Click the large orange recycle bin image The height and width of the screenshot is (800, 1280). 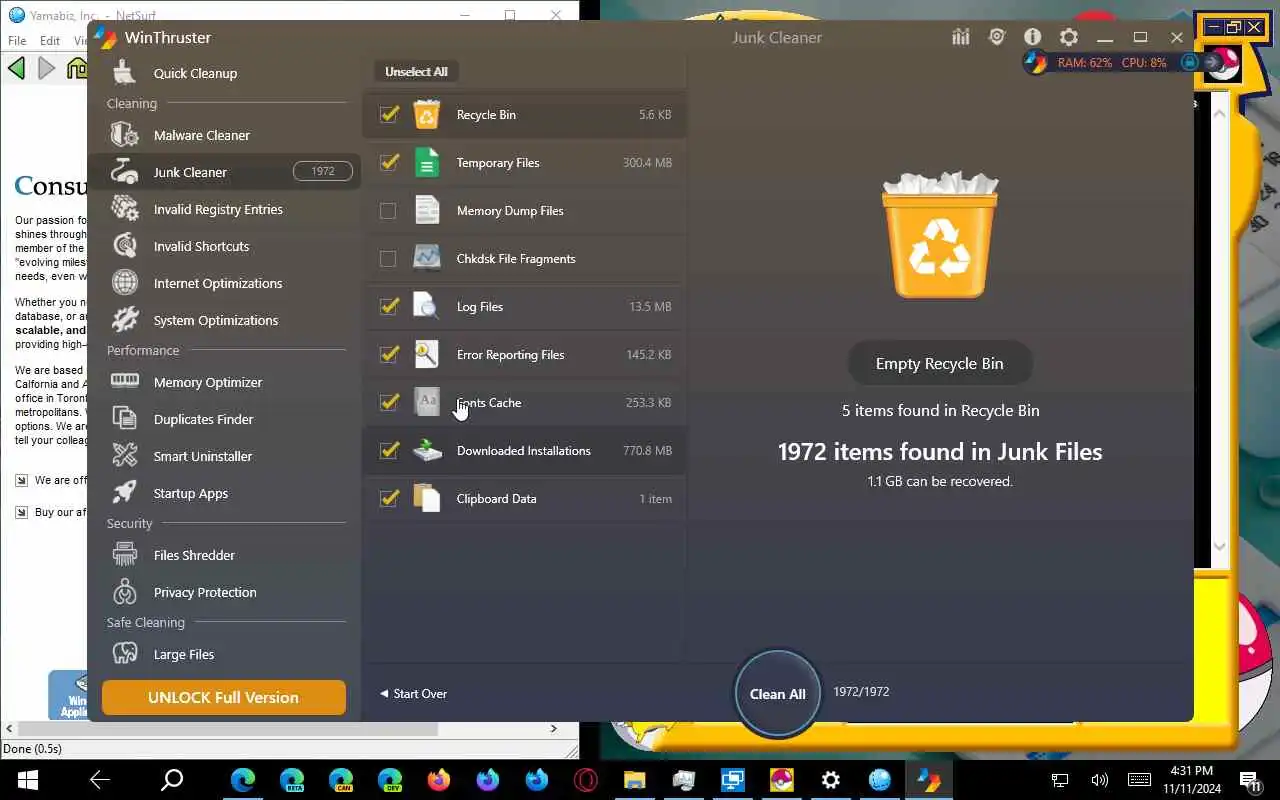pyautogui.click(x=940, y=236)
